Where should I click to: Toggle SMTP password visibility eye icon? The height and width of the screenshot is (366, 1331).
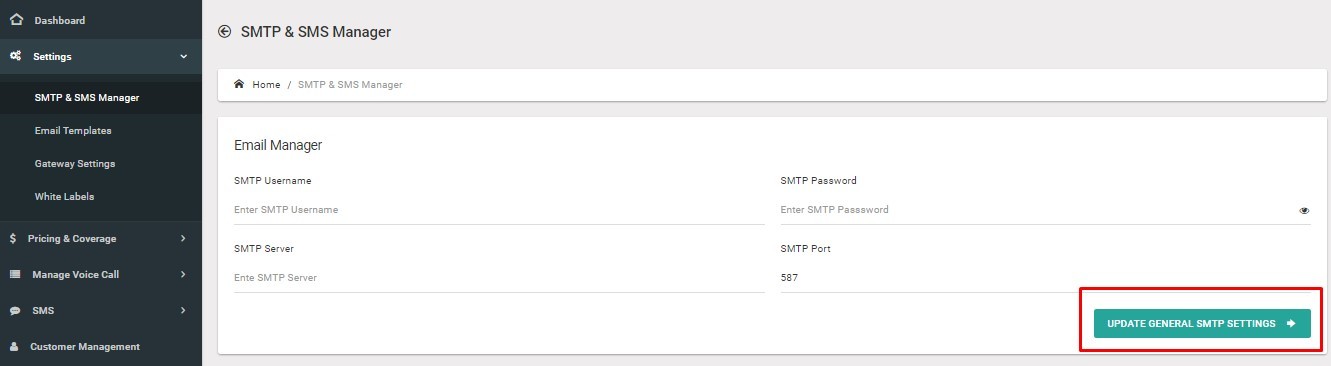click(1304, 211)
